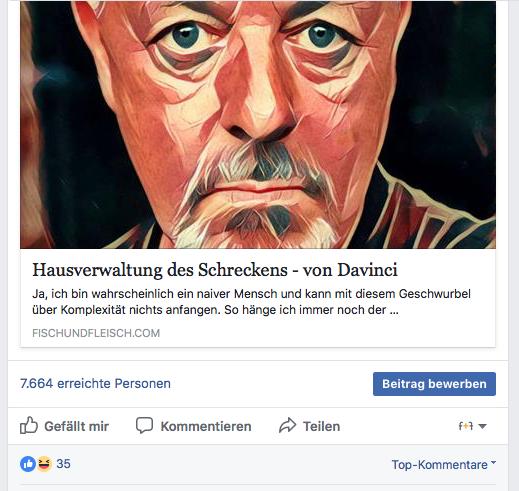
Task: Click the blue like reaction icon
Action: click(x=28, y=464)
